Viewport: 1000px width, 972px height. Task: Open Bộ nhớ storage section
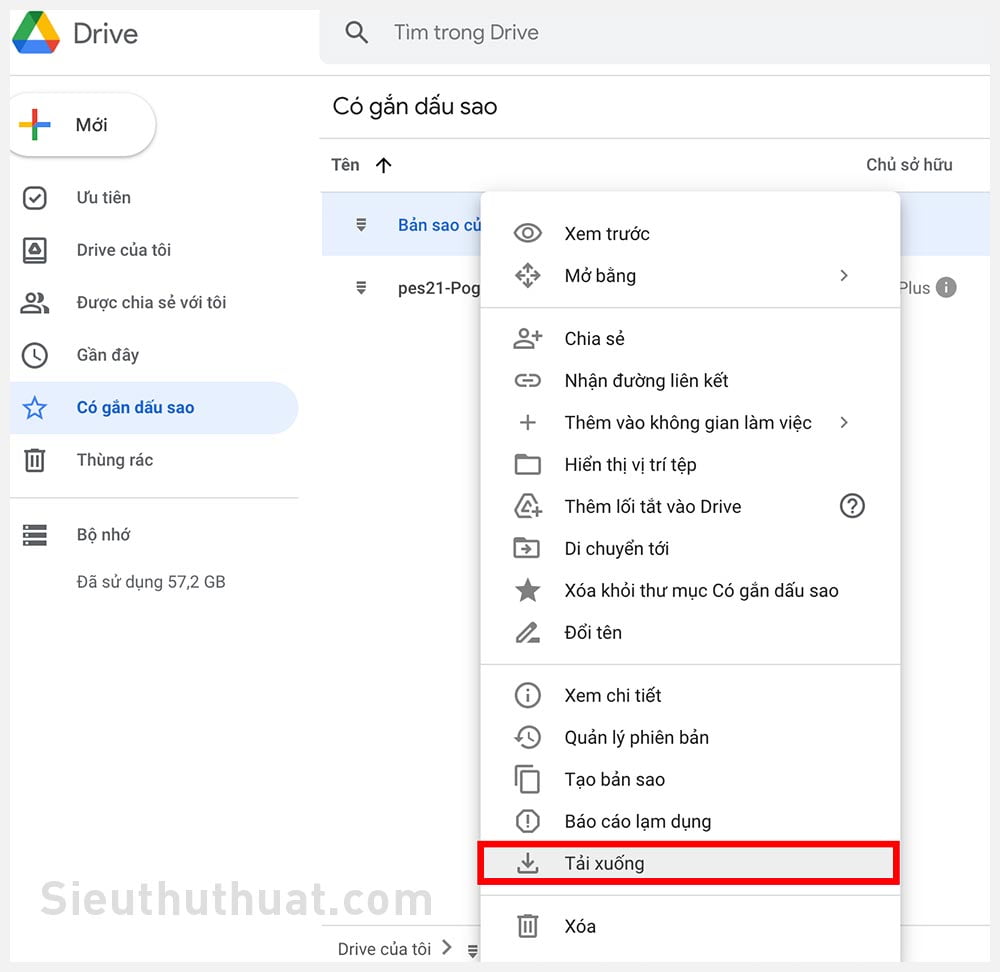coord(154,534)
